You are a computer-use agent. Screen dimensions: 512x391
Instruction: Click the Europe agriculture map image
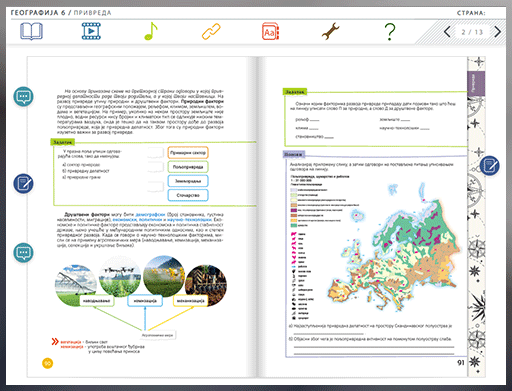point(375,247)
